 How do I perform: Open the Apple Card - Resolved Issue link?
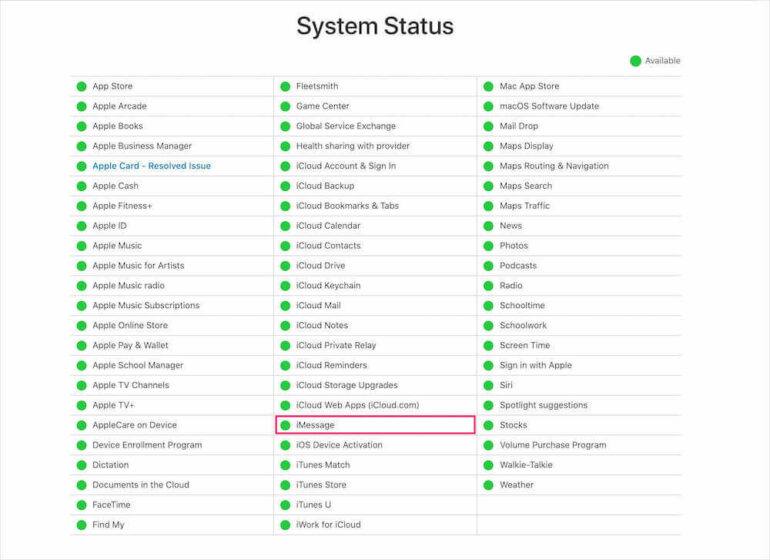[151, 166]
